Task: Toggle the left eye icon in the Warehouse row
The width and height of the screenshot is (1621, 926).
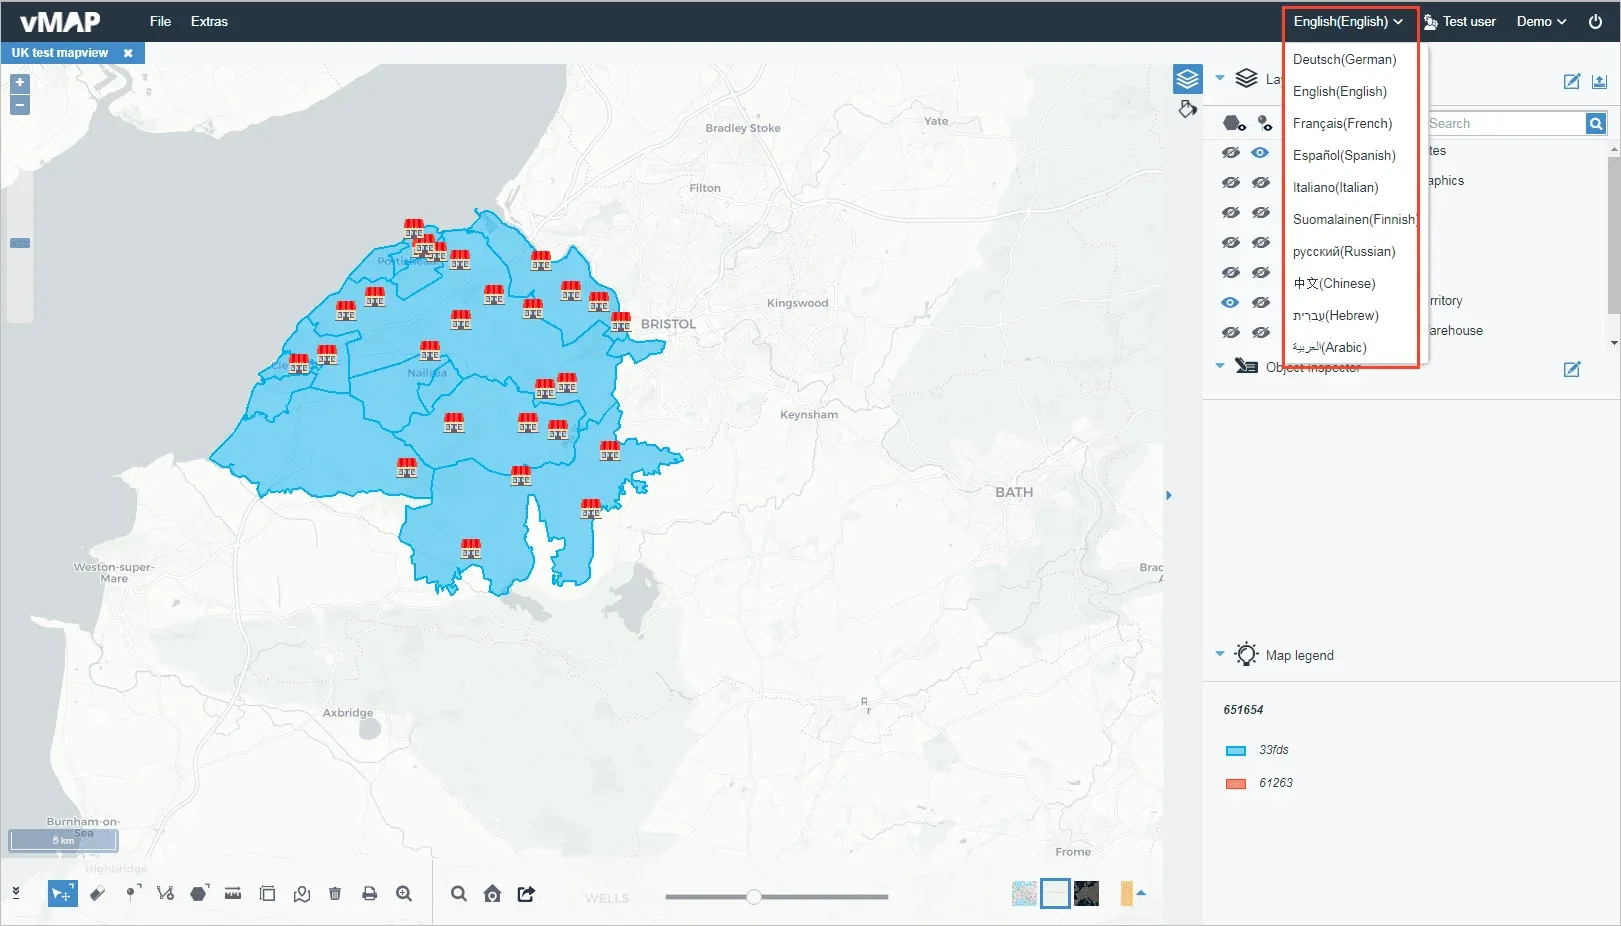Action: point(1230,332)
